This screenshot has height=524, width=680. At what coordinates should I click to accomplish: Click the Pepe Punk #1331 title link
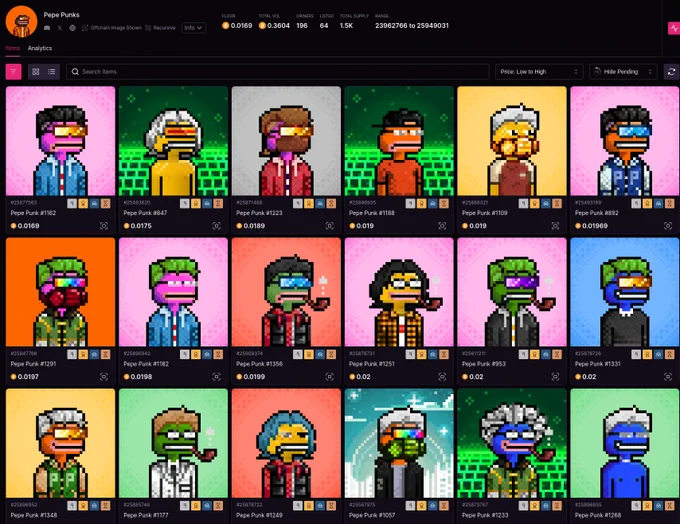[598, 364]
